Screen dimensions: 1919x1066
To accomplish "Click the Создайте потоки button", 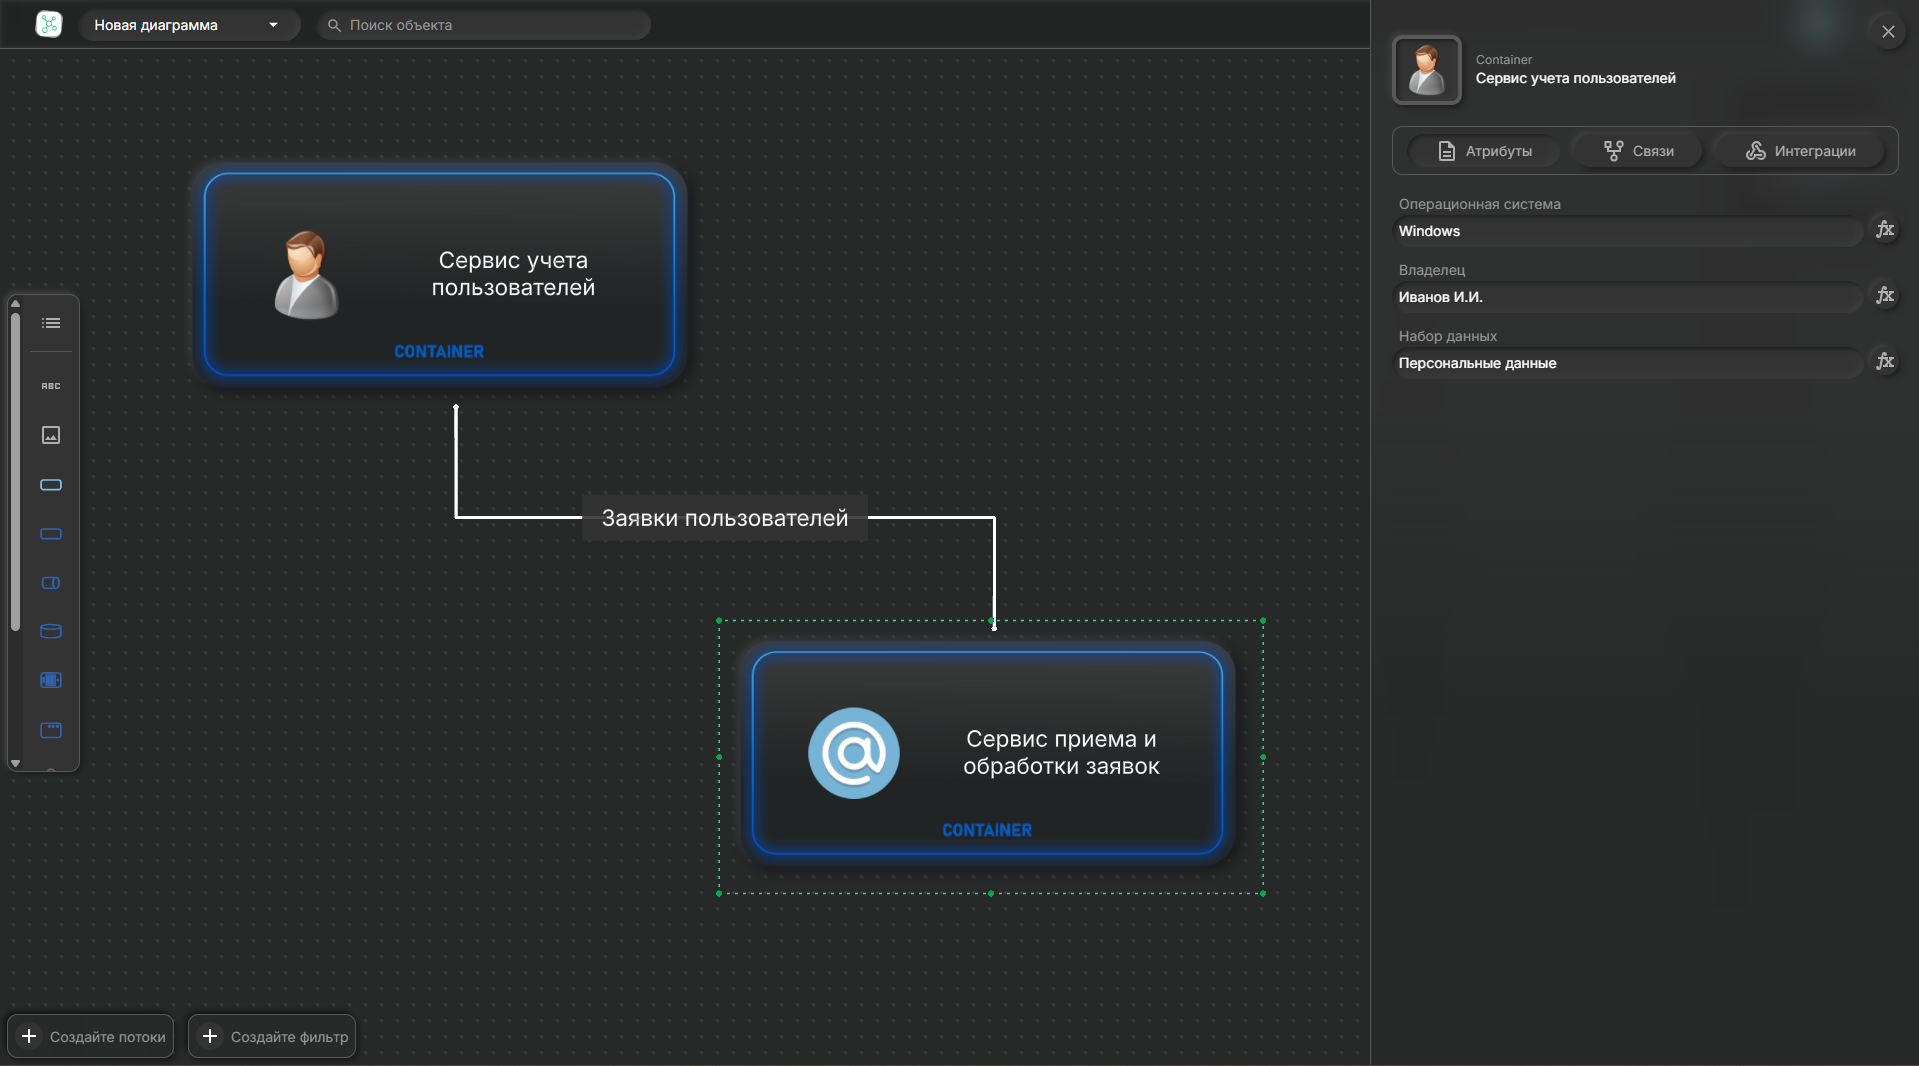I will [x=92, y=1036].
